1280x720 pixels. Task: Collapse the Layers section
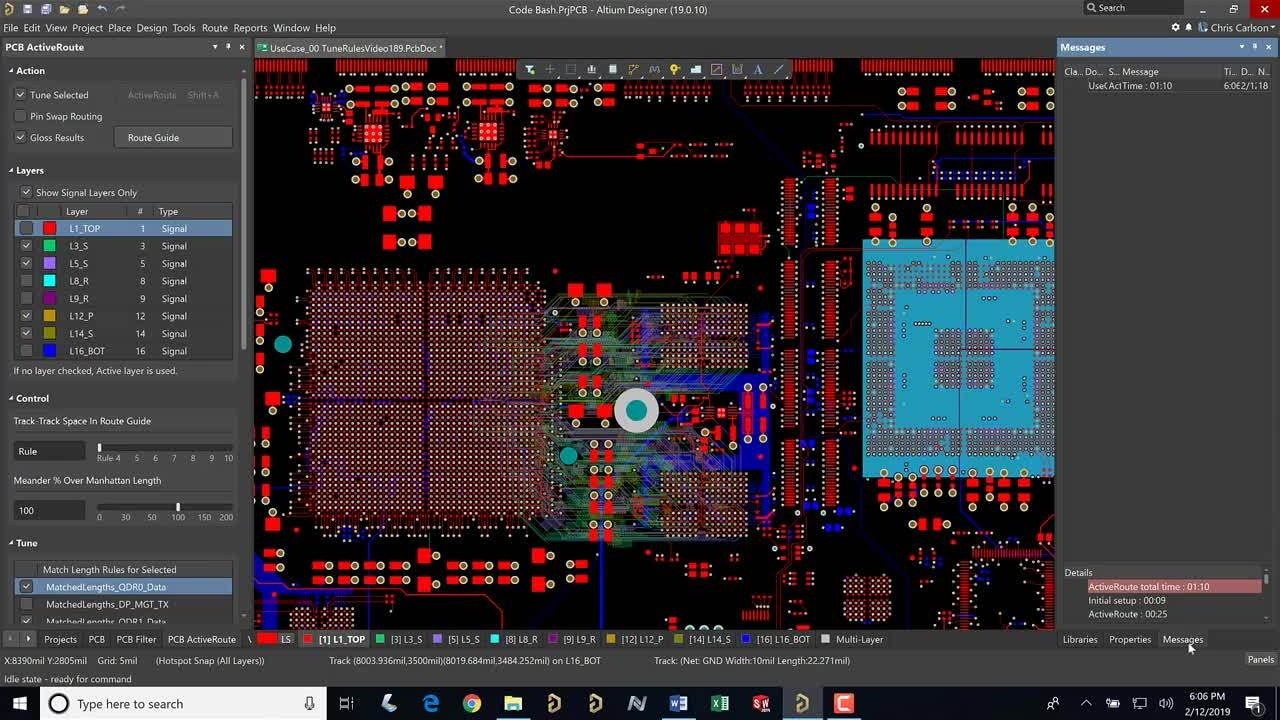pos(11,171)
